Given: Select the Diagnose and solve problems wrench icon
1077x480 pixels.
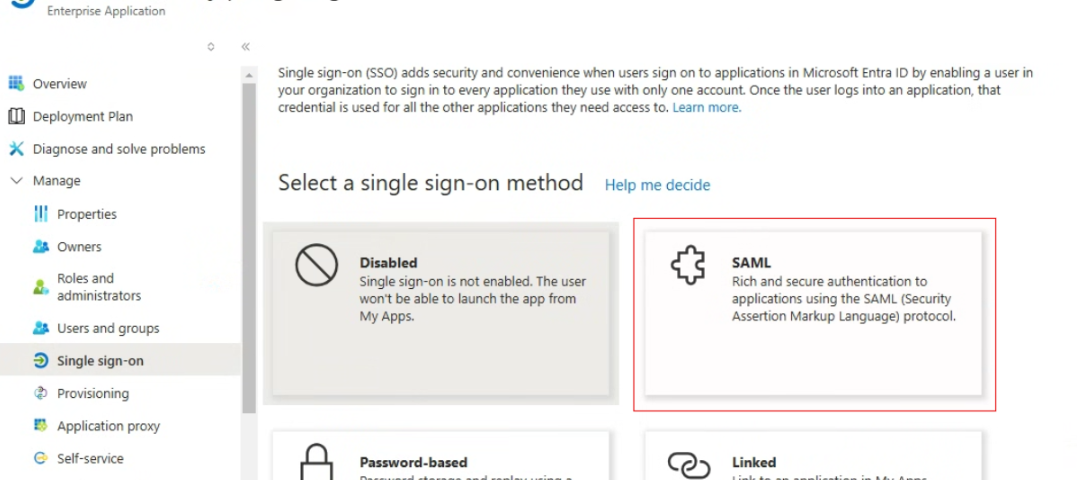Looking at the screenshot, I should 16,148.
